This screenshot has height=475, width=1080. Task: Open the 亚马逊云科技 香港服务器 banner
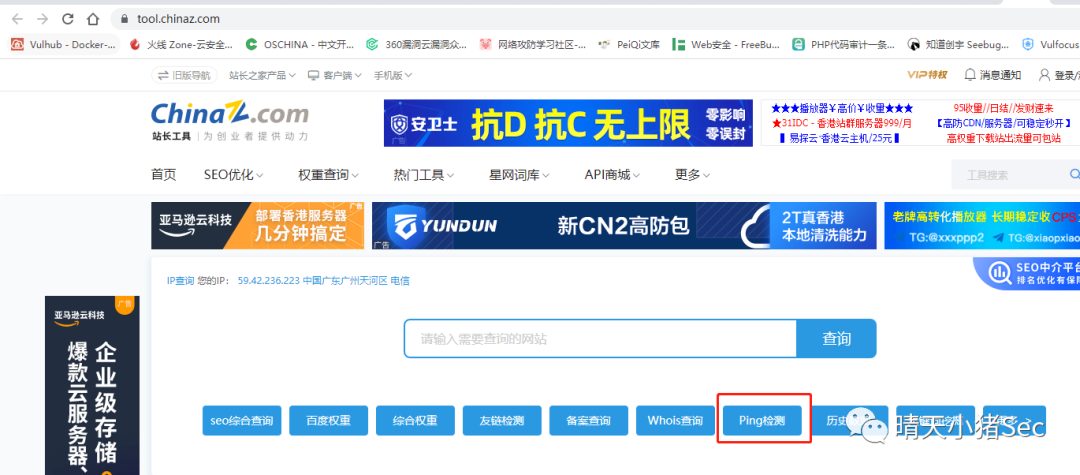[x=258, y=225]
